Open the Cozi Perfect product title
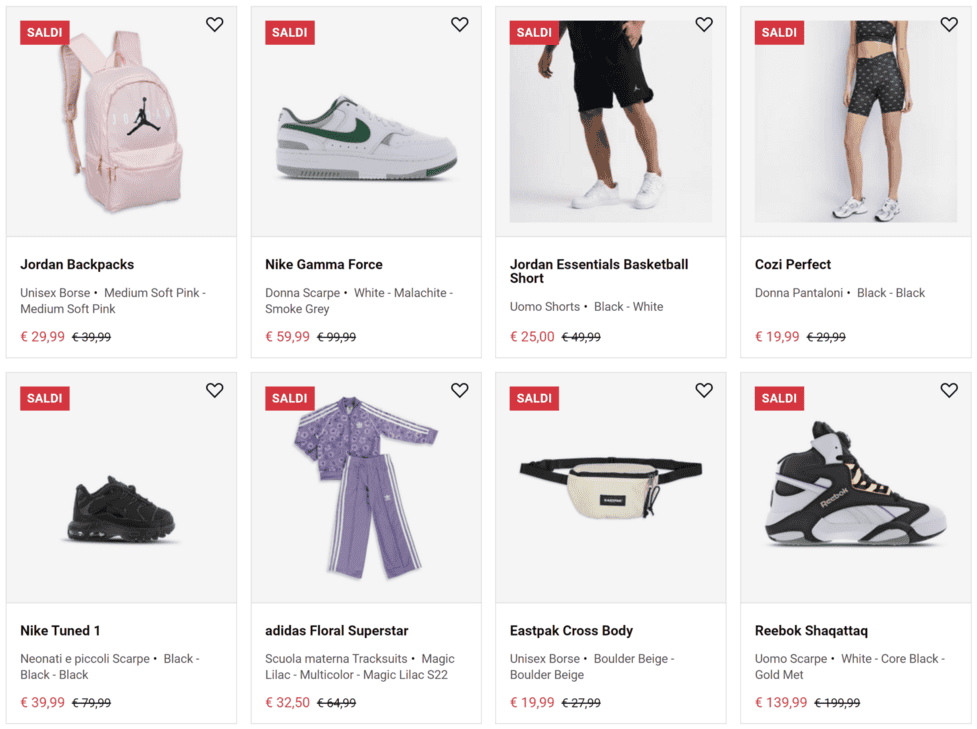 tap(793, 265)
